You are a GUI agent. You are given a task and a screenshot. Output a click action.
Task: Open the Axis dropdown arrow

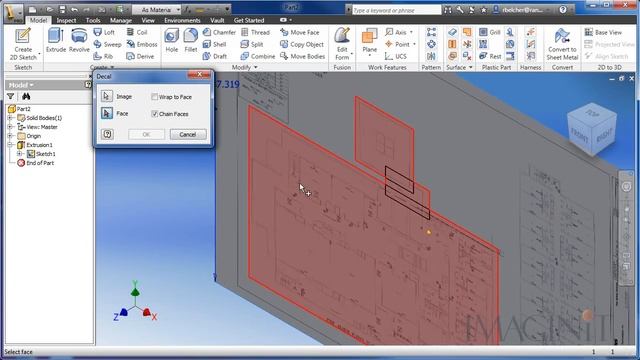click(x=411, y=32)
